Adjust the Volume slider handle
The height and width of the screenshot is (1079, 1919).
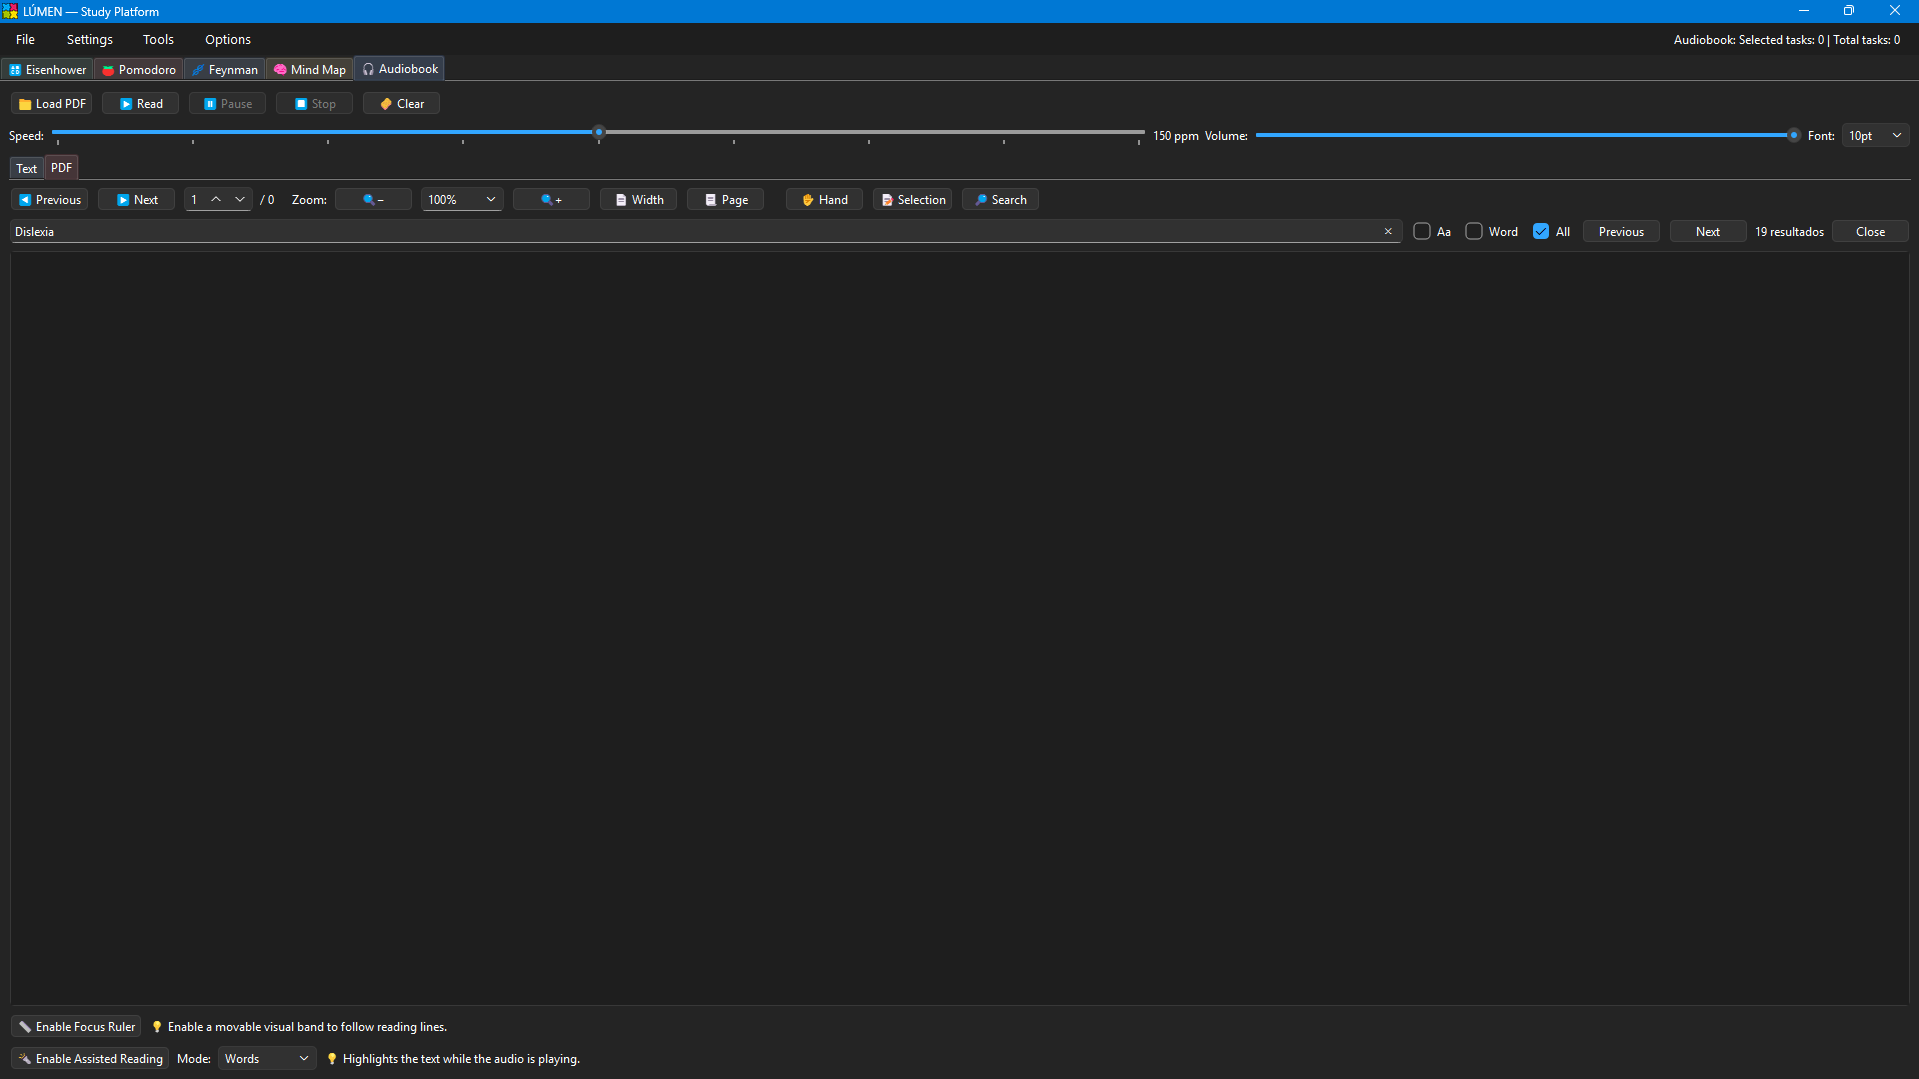(1794, 135)
